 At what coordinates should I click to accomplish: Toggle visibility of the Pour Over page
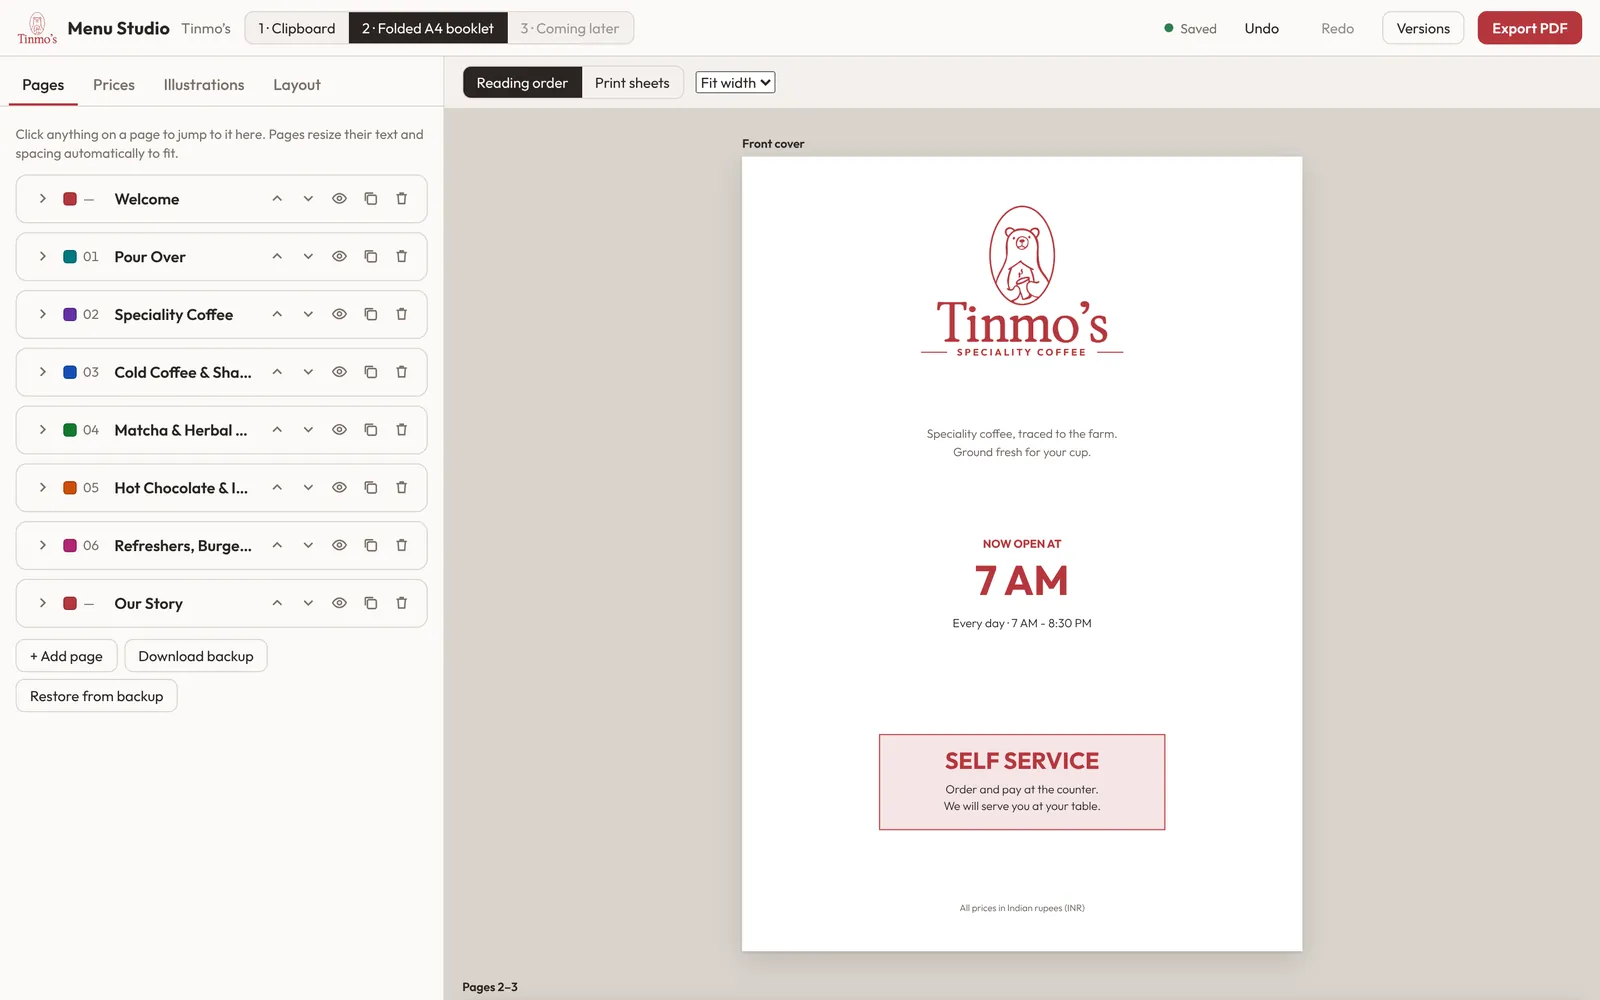point(339,257)
